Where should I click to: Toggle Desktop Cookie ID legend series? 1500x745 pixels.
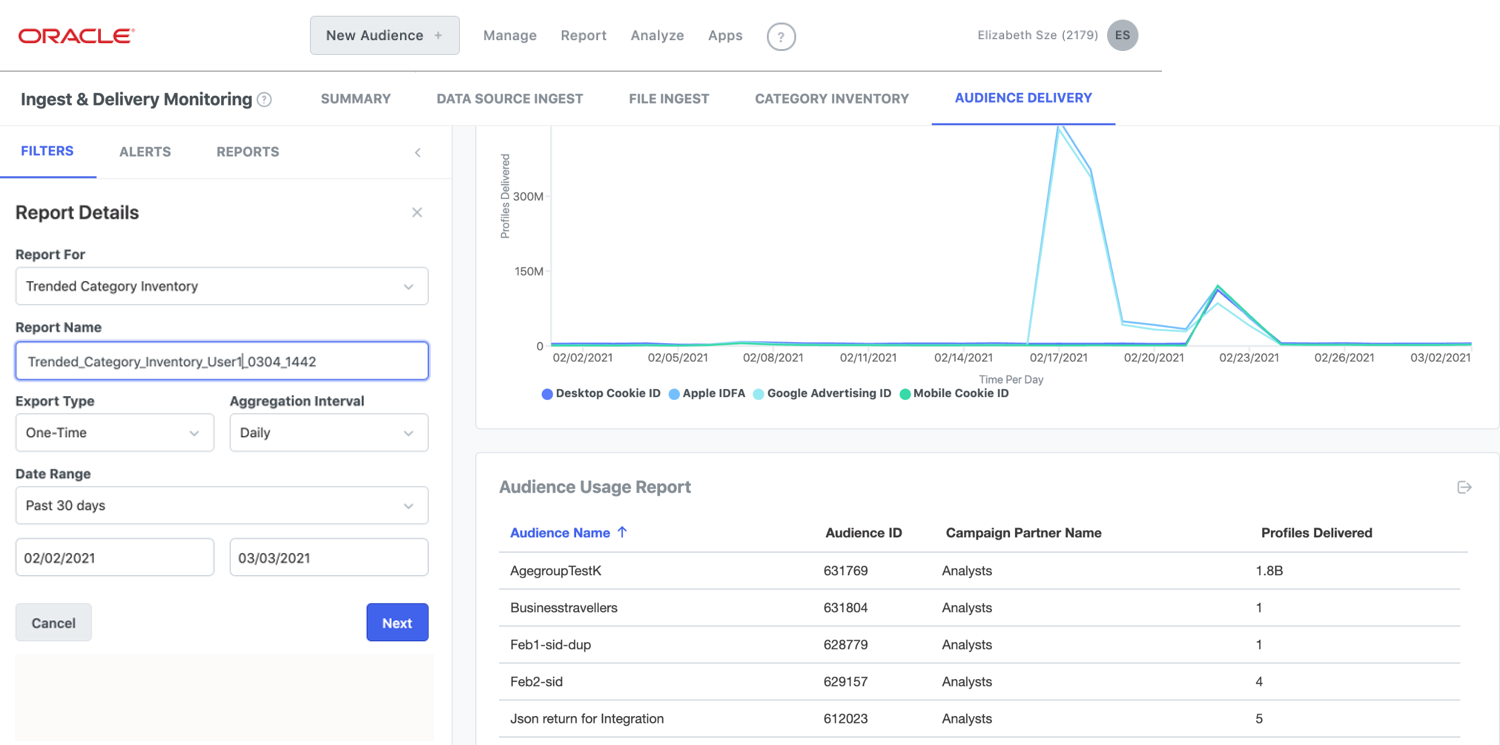click(601, 394)
